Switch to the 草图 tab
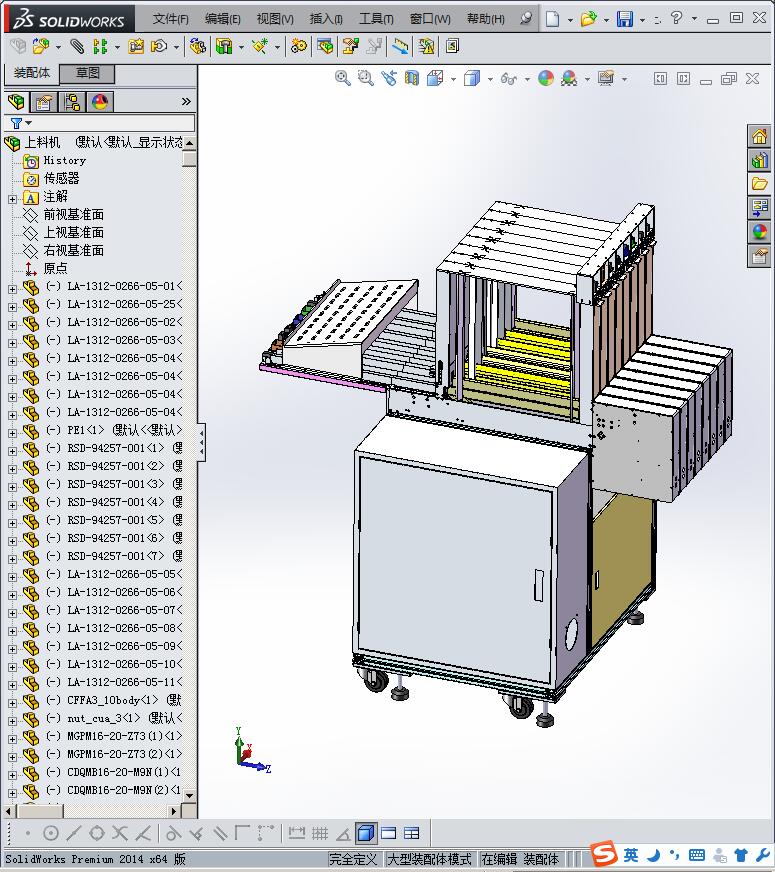 pos(87,73)
